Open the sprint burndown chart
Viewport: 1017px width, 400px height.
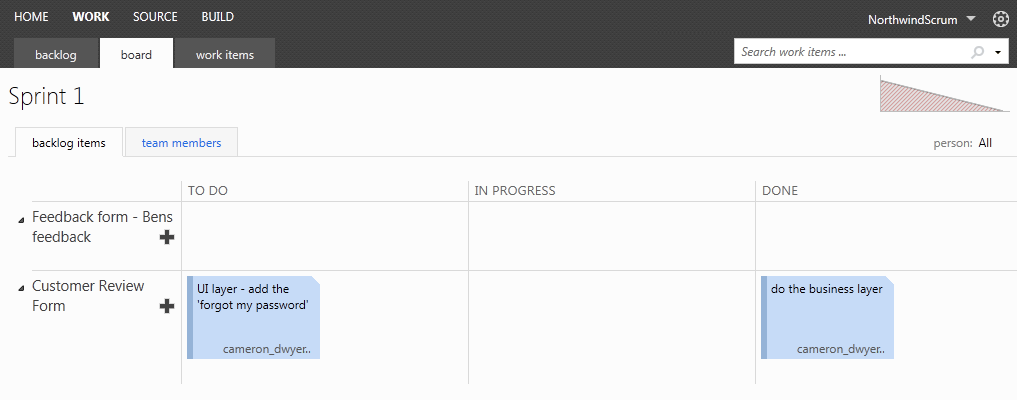coord(944,94)
